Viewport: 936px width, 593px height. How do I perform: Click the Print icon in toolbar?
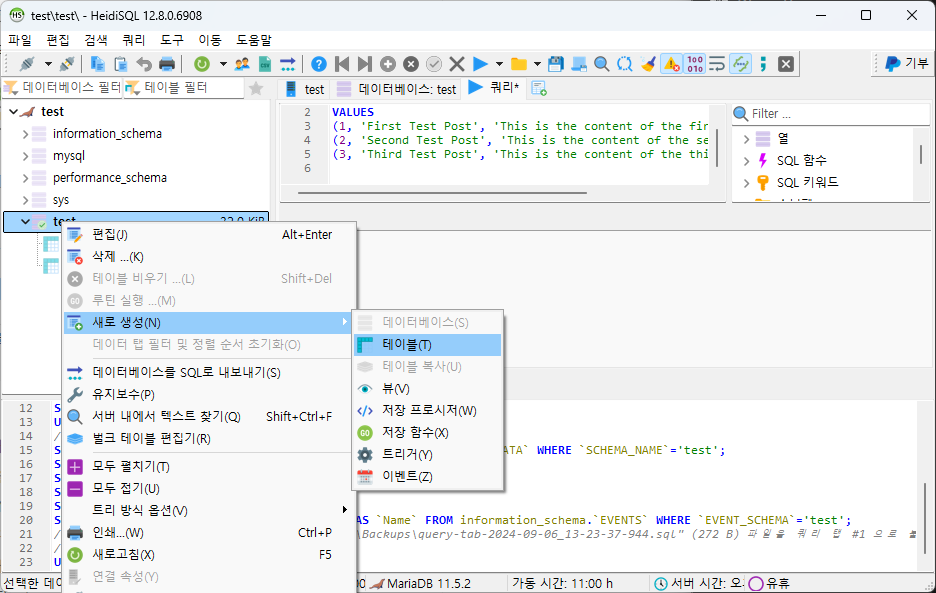click(x=167, y=64)
